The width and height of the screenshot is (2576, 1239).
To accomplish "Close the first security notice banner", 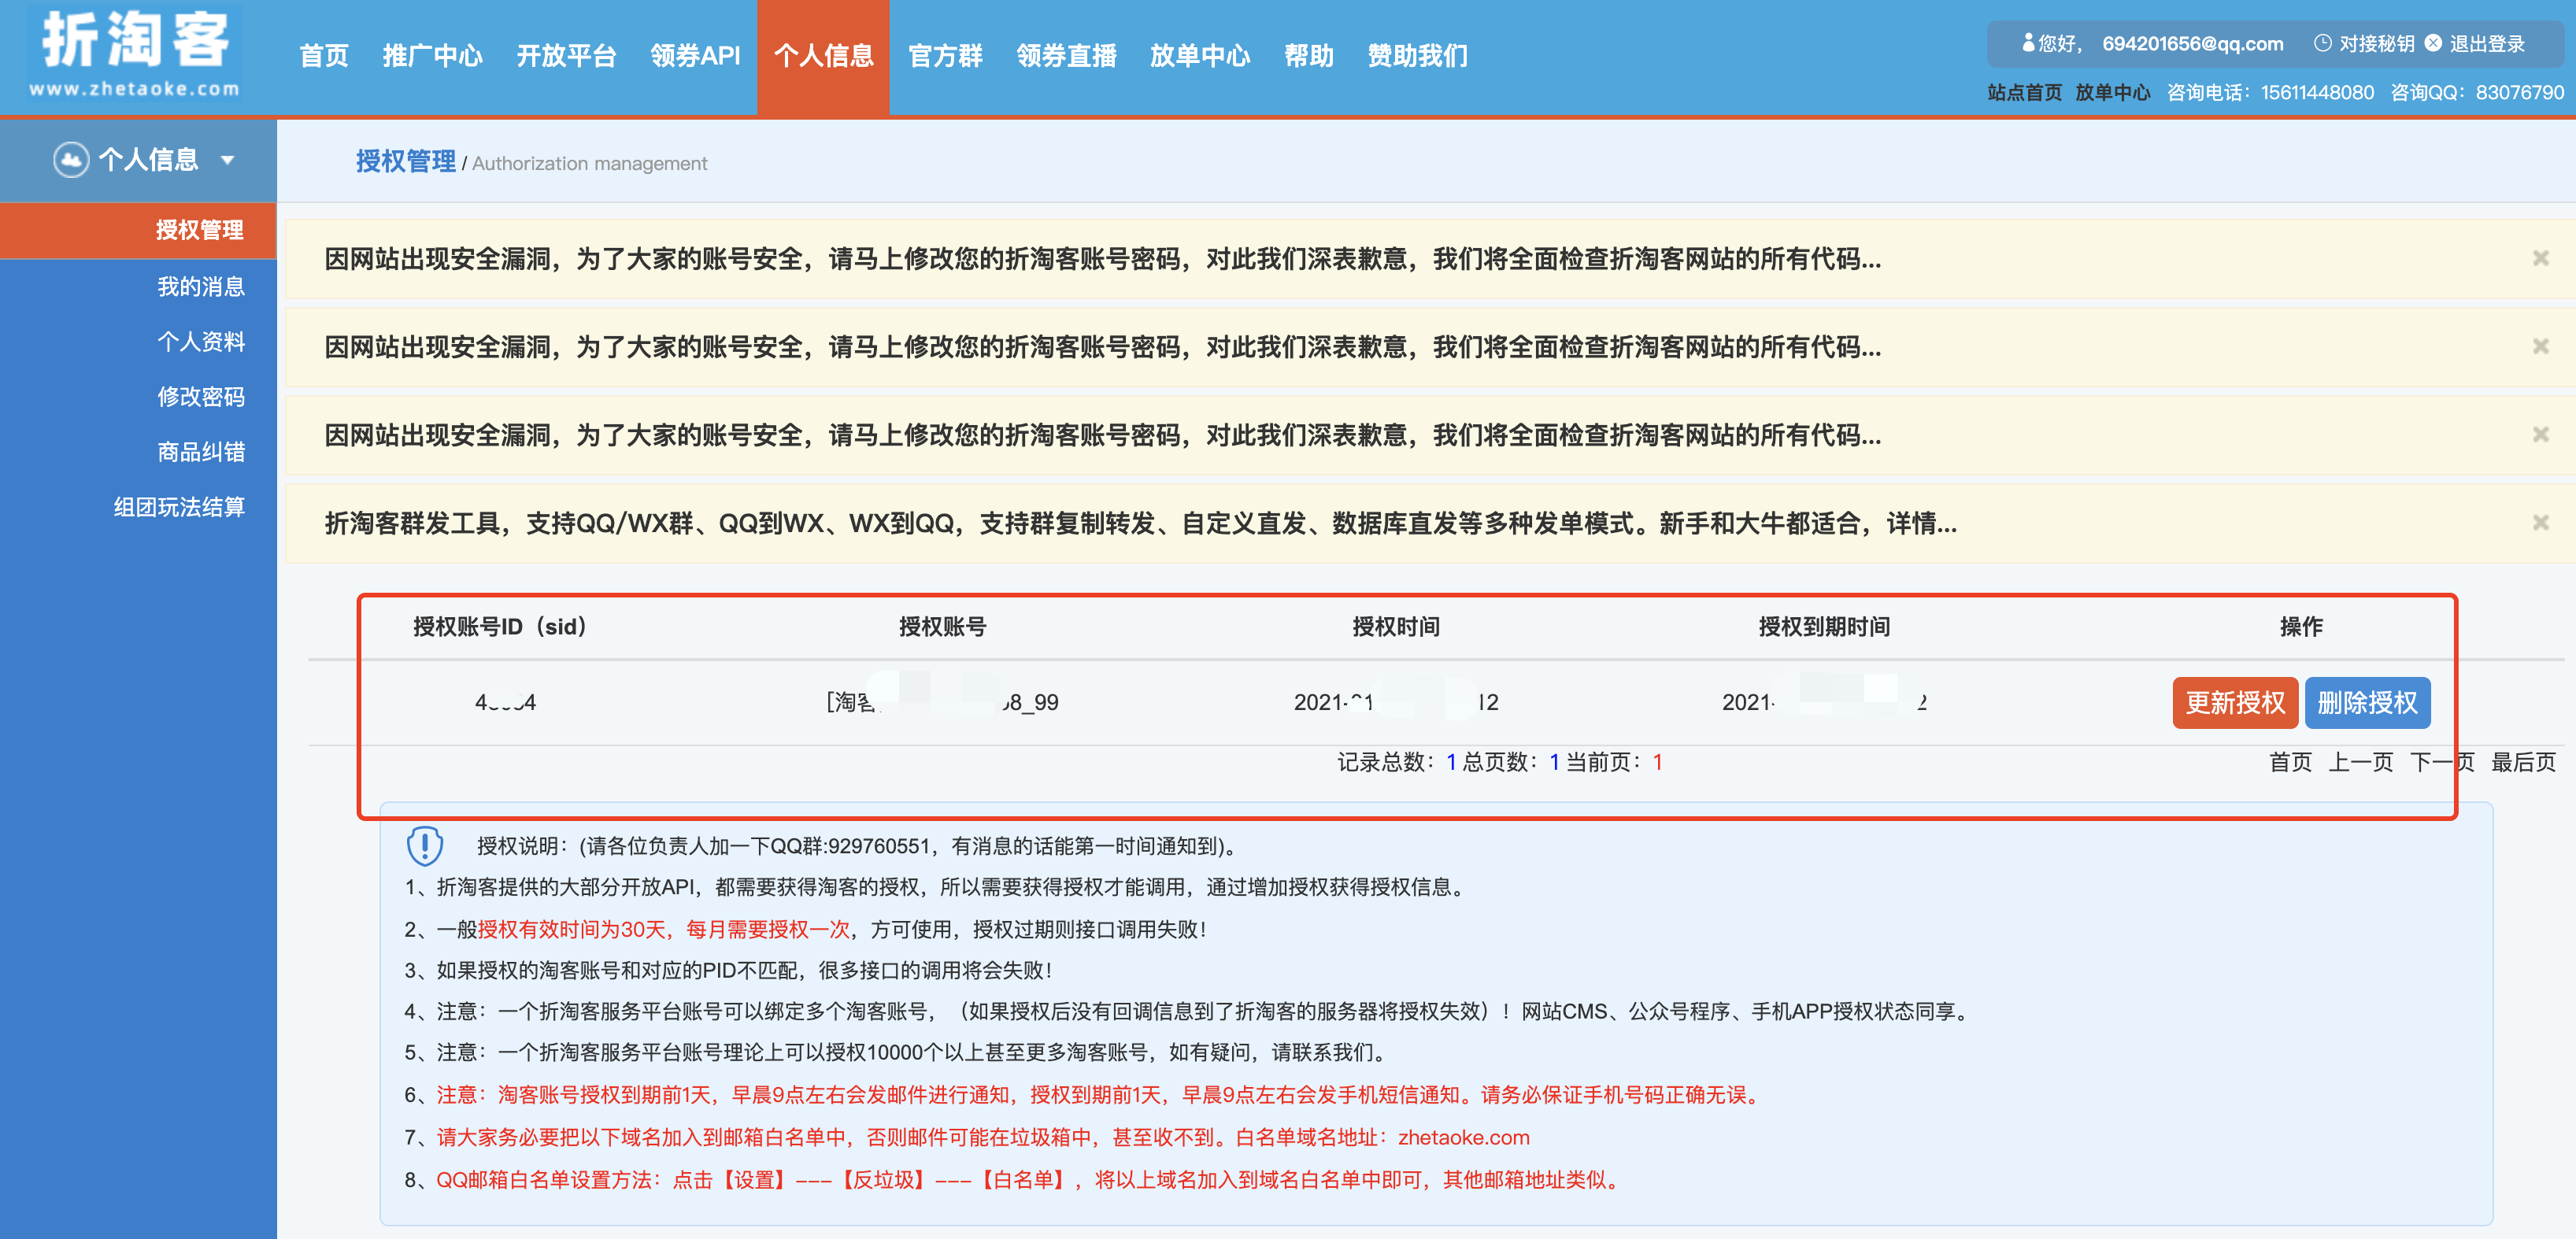I will pyautogui.click(x=2540, y=258).
